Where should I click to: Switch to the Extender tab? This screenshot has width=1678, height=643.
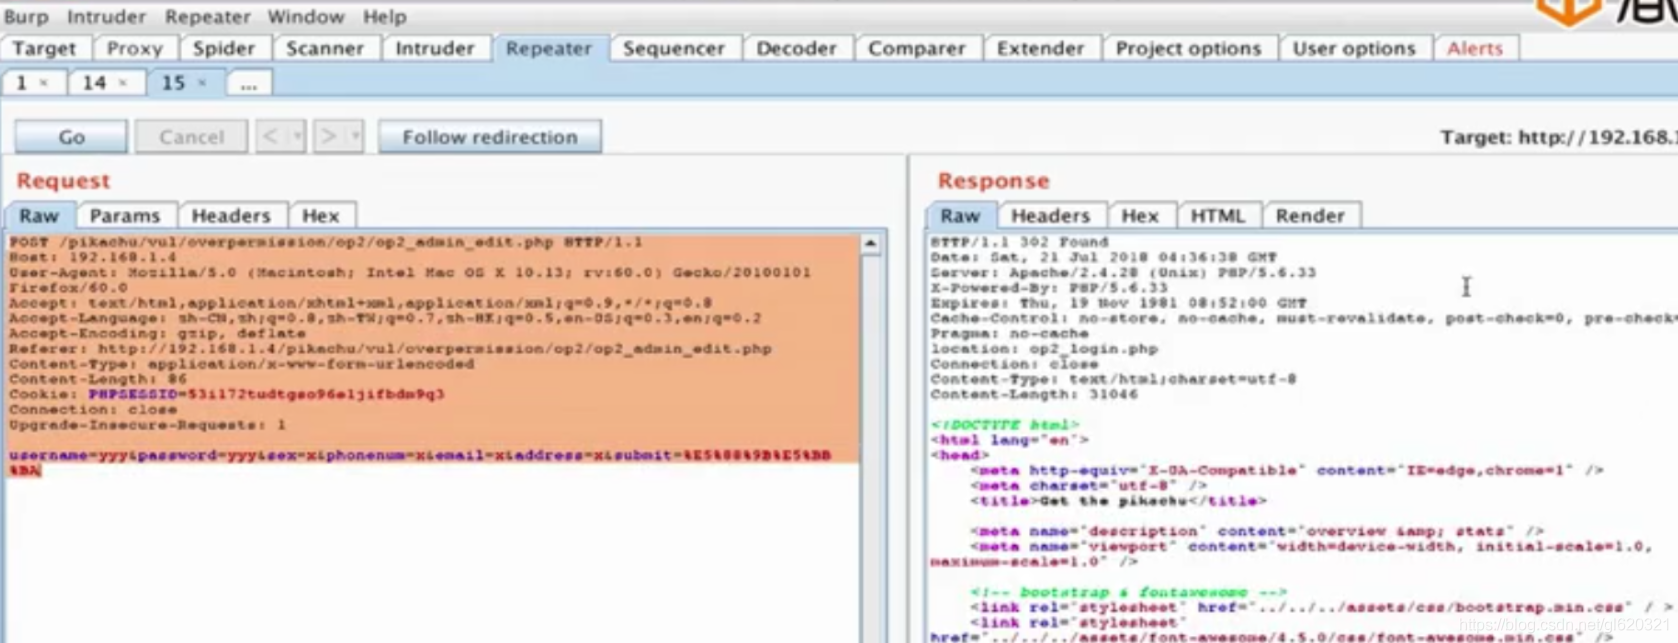(x=1041, y=48)
